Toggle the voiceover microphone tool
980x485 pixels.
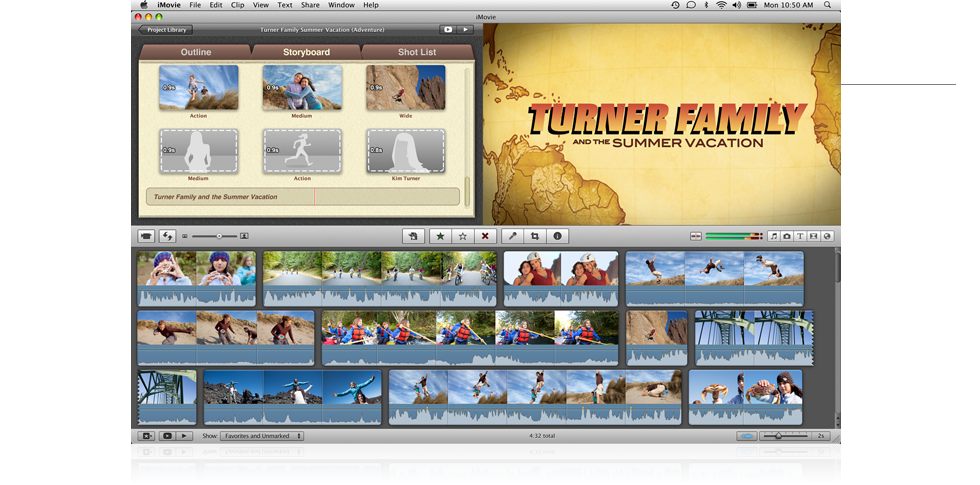tap(512, 236)
